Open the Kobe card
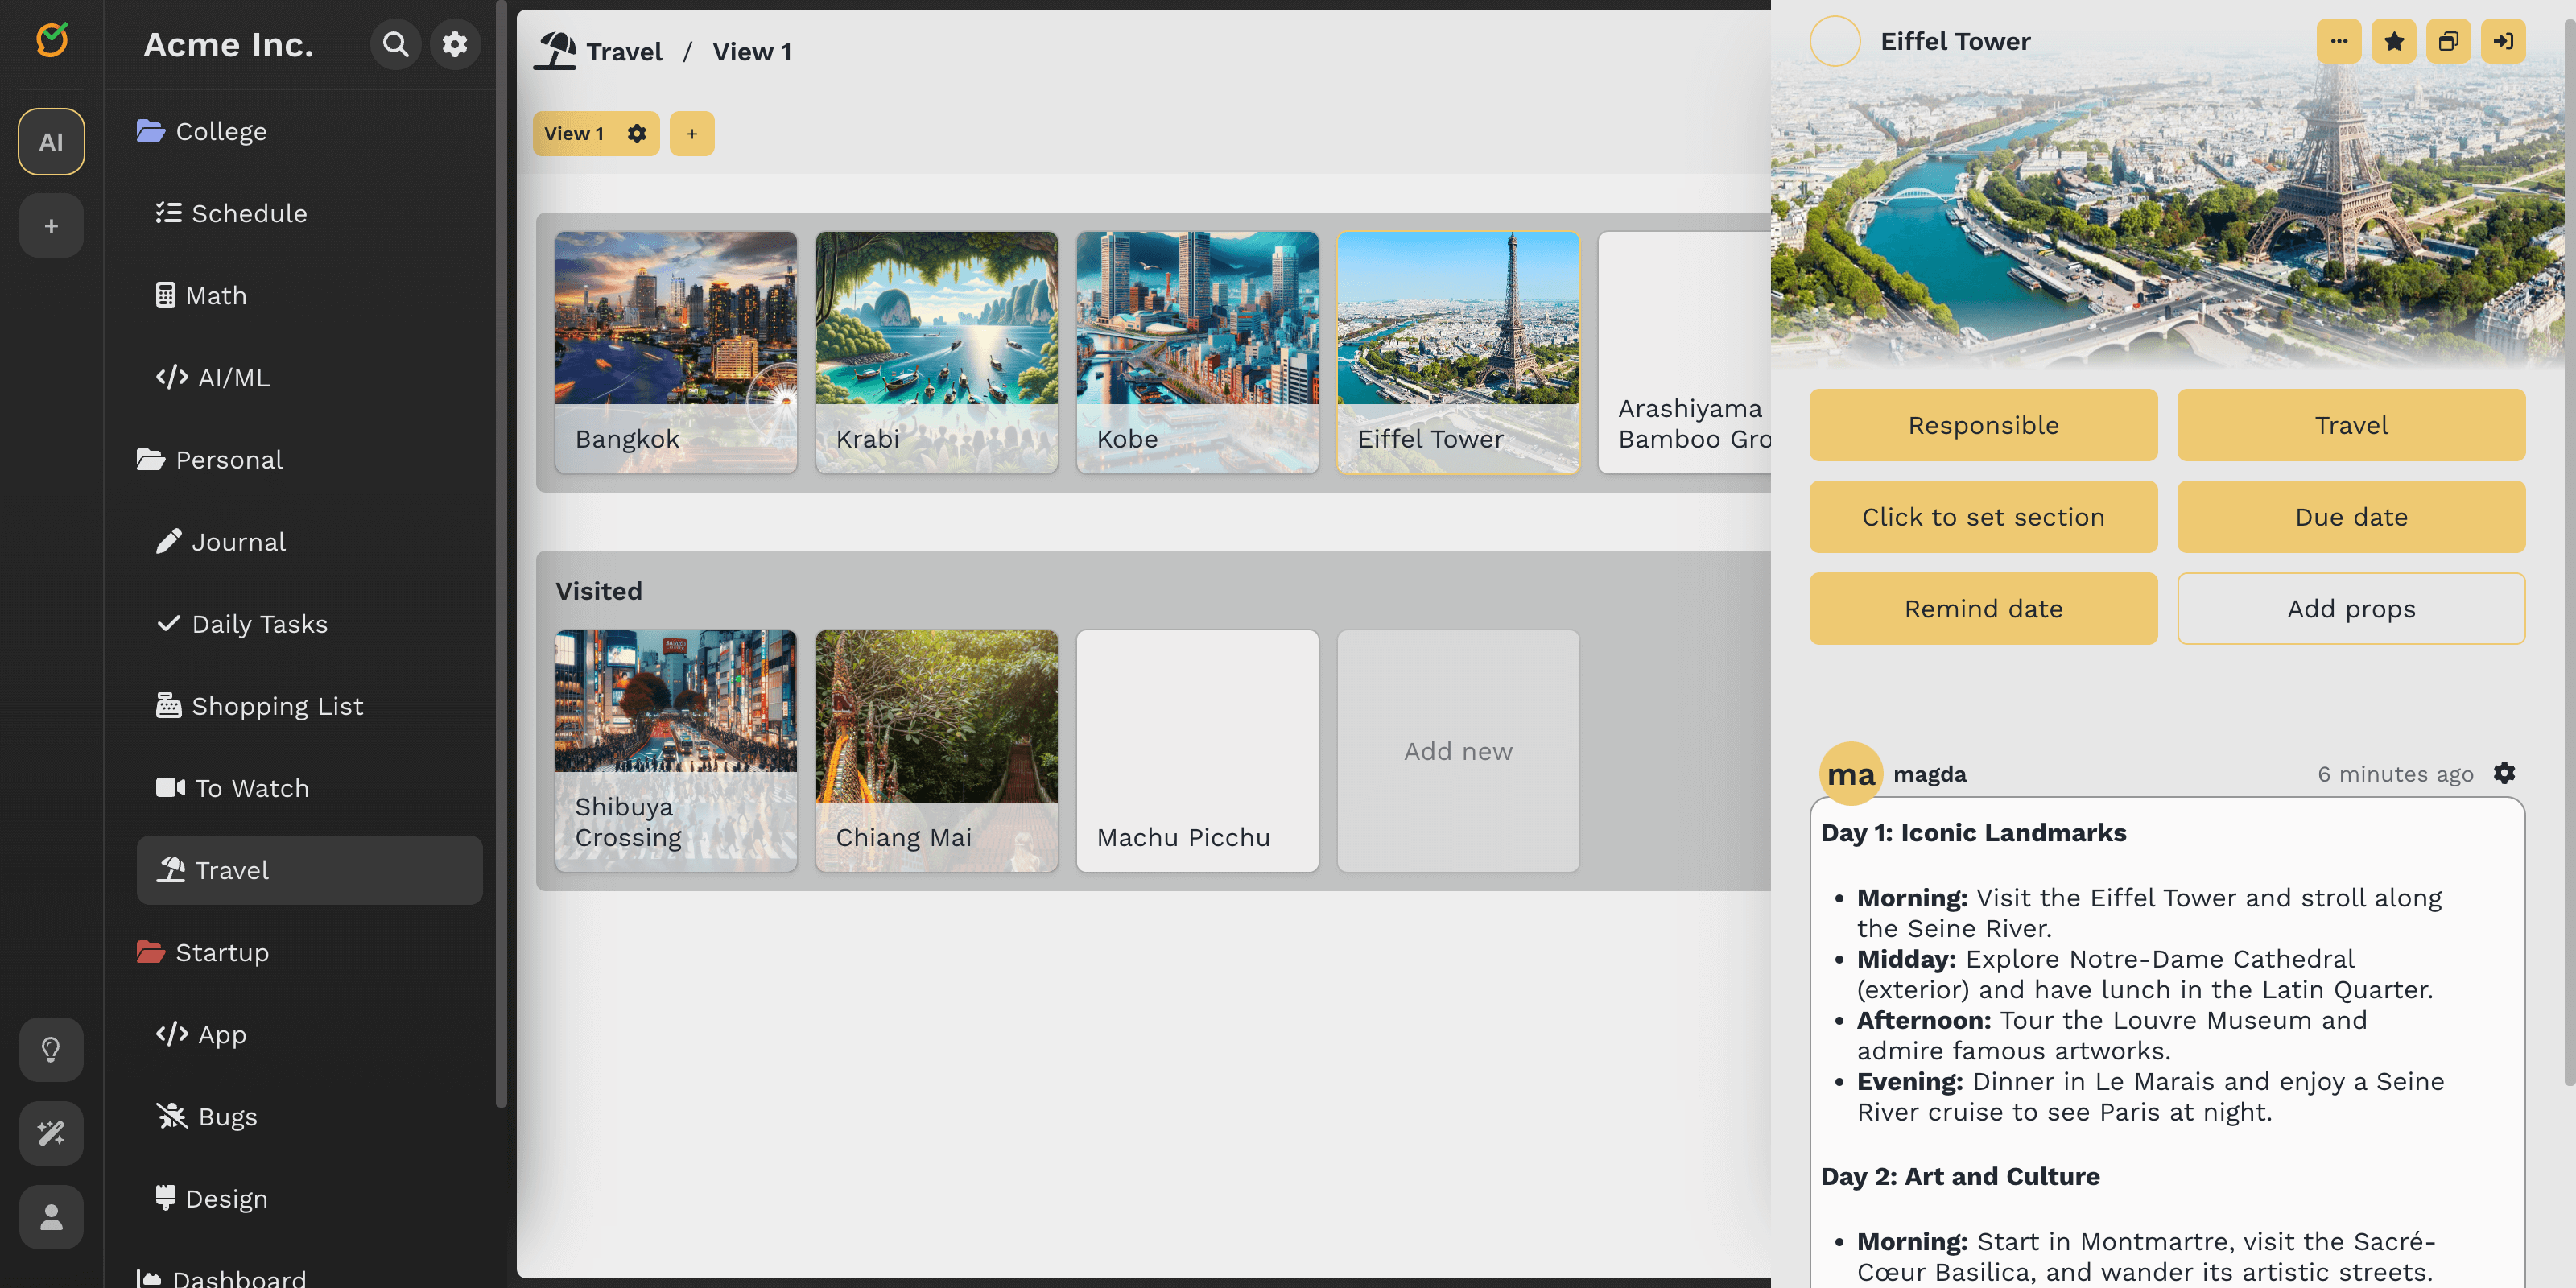Screen dimensions: 2576x1288 [1197, 352]
